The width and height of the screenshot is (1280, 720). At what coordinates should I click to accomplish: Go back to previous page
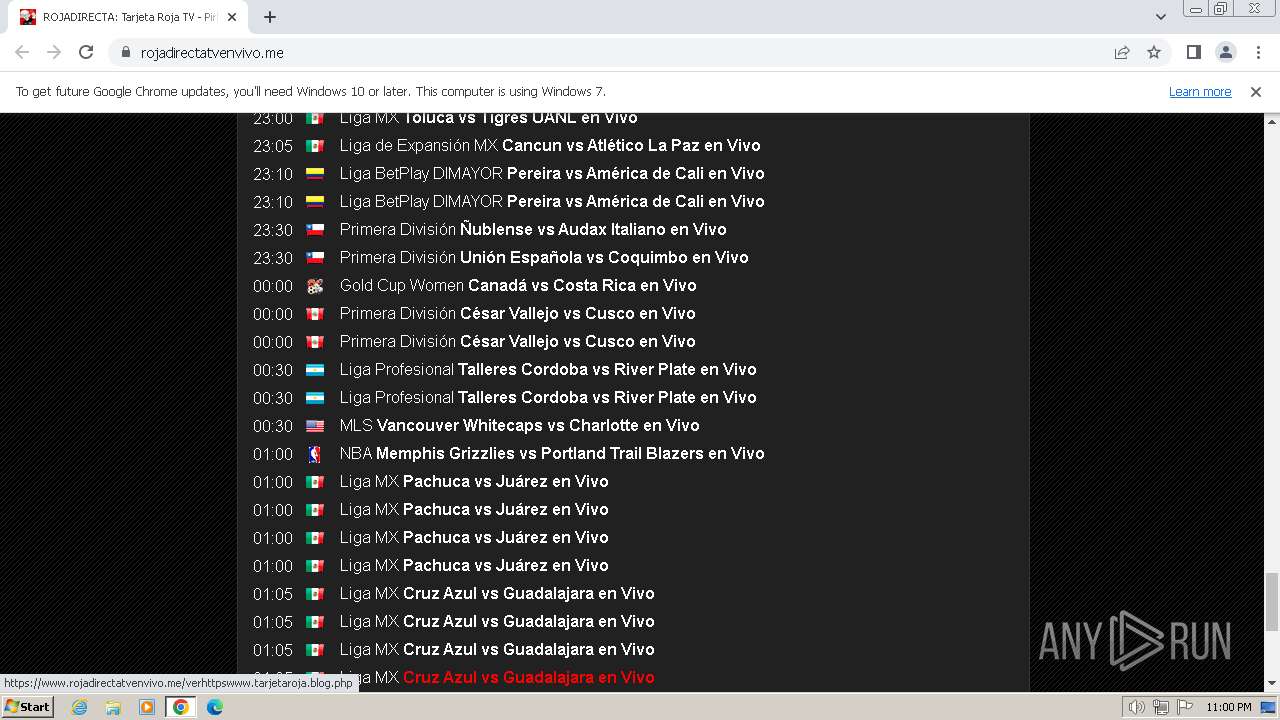(22, 52)
